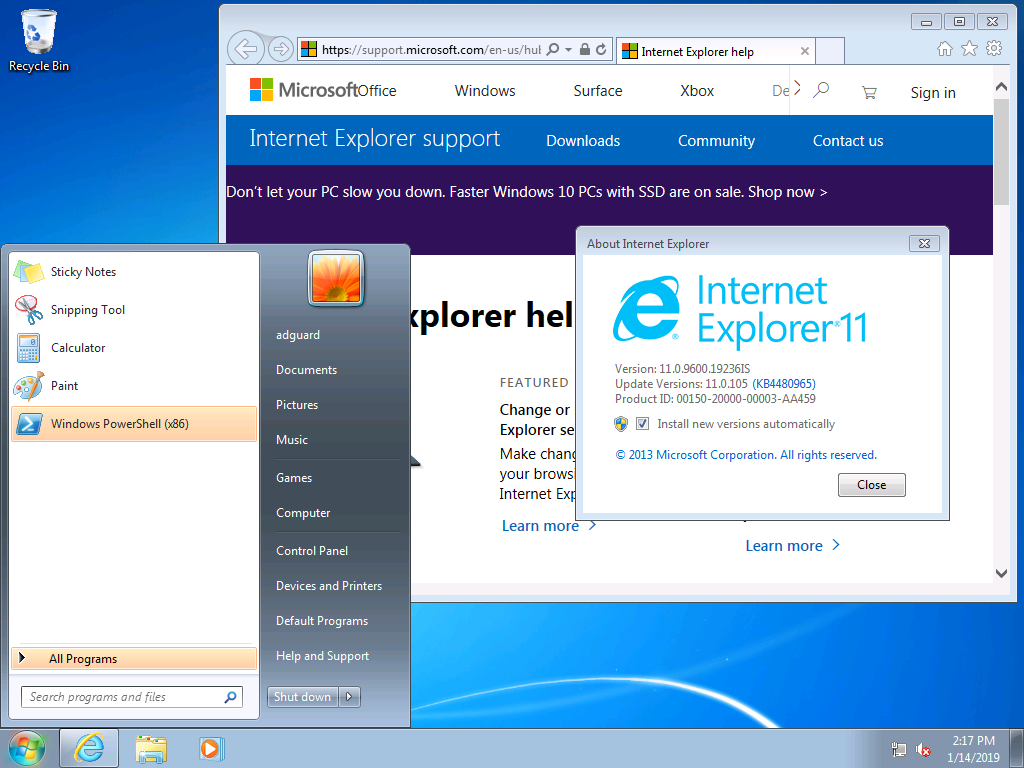Image resolution: width=1024 pixels, height=768 pixels.
Task: Open Windows Media Player from taskbar
Action: (210, 748)
